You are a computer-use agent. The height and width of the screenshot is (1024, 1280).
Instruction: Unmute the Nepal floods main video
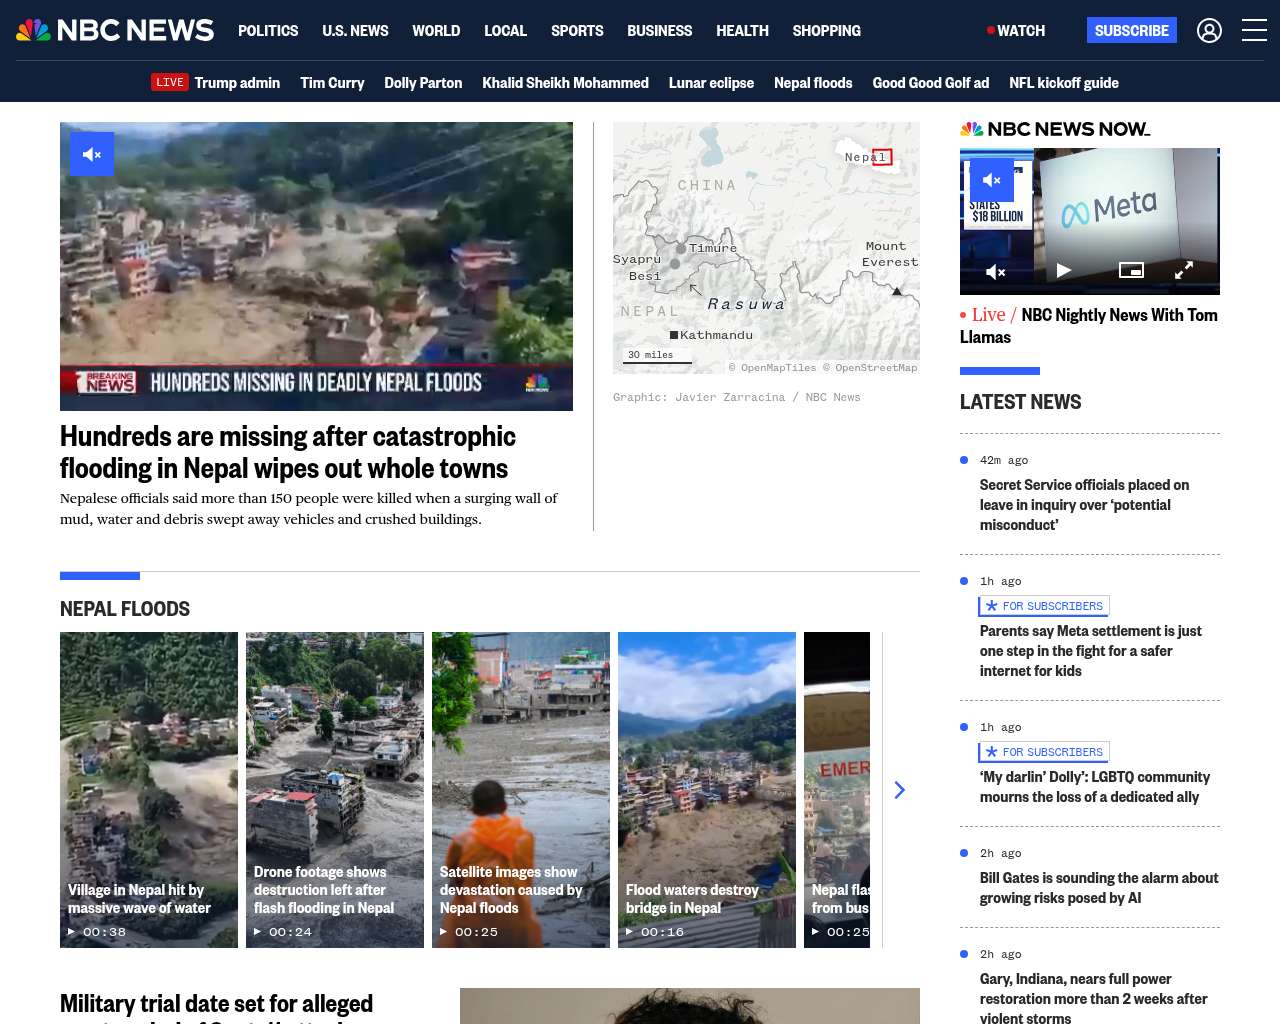pos(92,154)
